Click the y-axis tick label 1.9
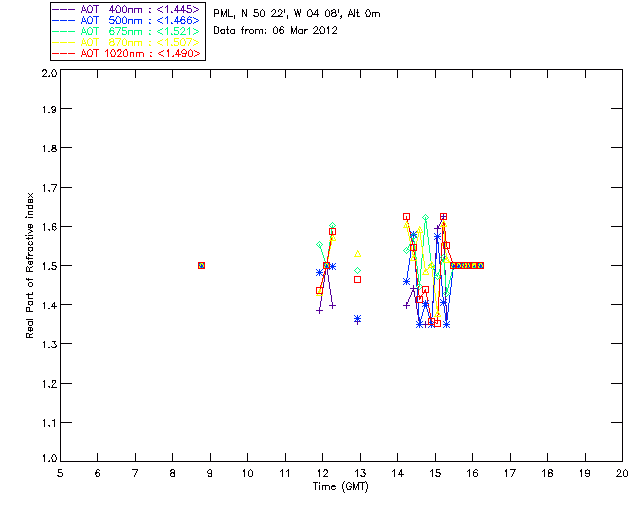The height and width of the screenshot is (512, 640). pyautogui.click(x=49, y=109)
